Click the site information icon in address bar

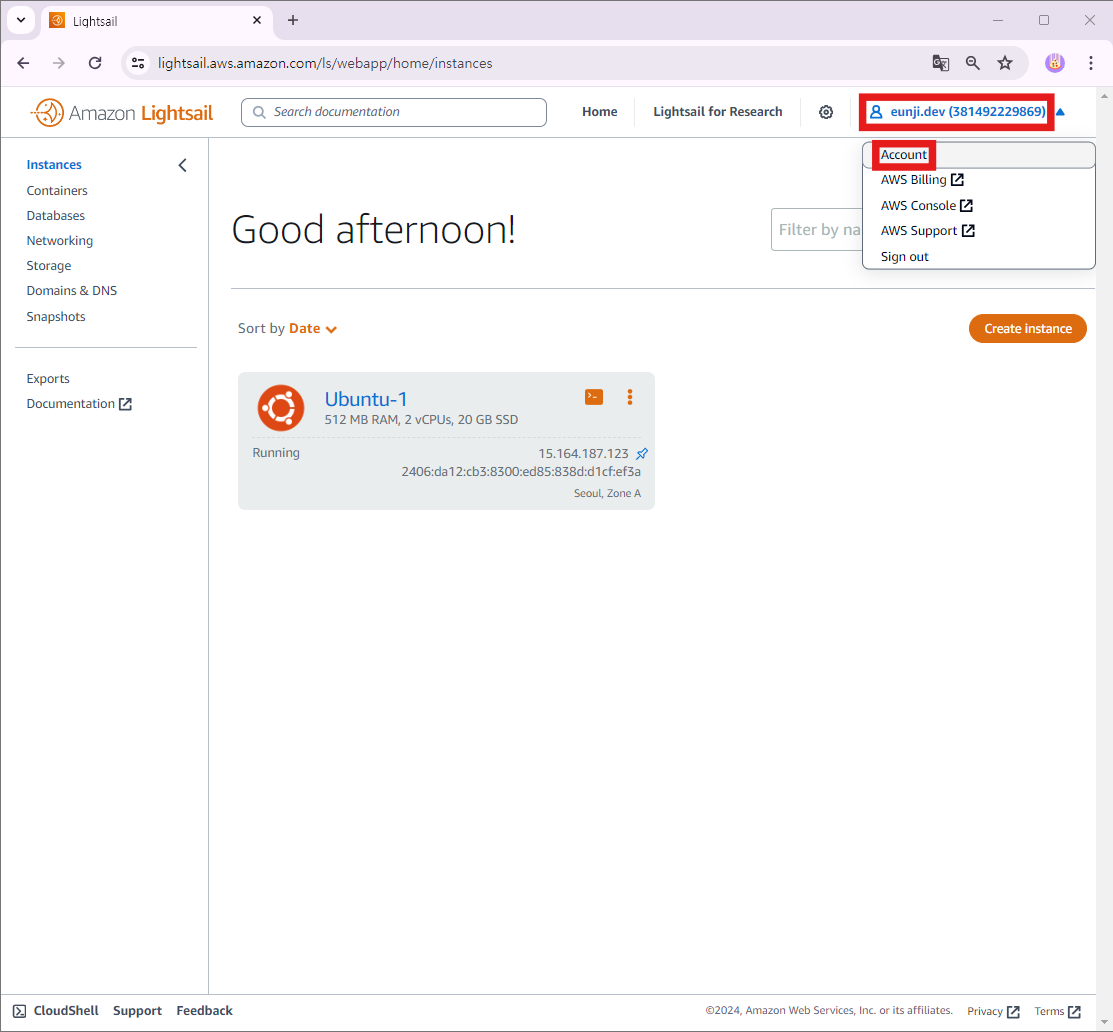(x=138, y=63)
